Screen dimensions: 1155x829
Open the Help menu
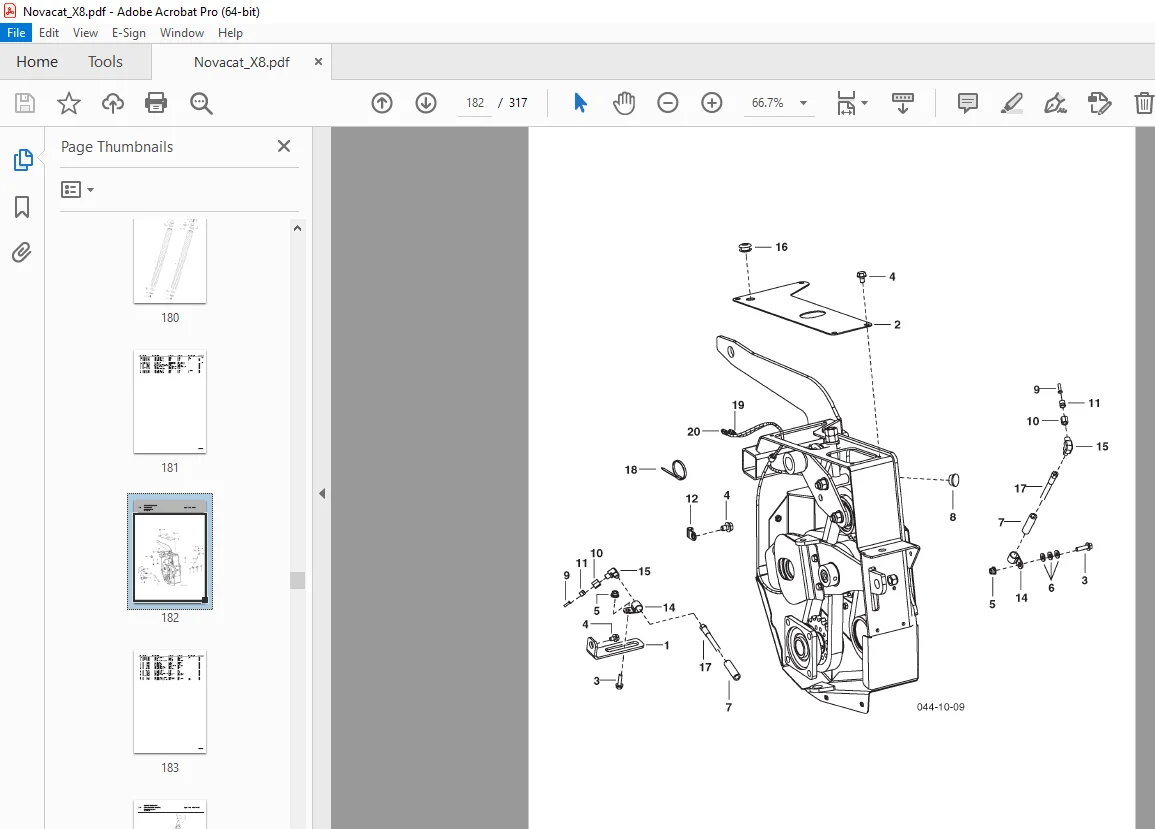(x=231, y=33)
